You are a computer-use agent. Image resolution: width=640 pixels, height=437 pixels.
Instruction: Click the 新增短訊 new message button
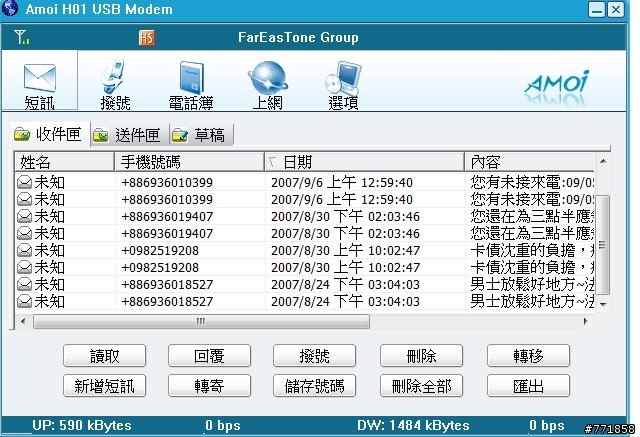[104, 386]
